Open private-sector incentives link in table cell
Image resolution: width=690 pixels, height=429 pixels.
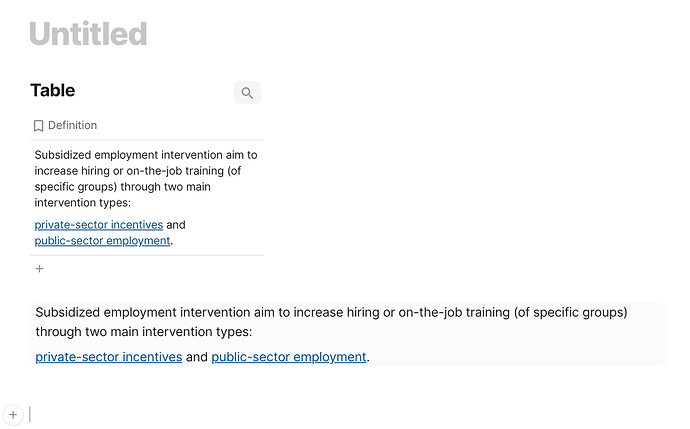tap(98, 225)
